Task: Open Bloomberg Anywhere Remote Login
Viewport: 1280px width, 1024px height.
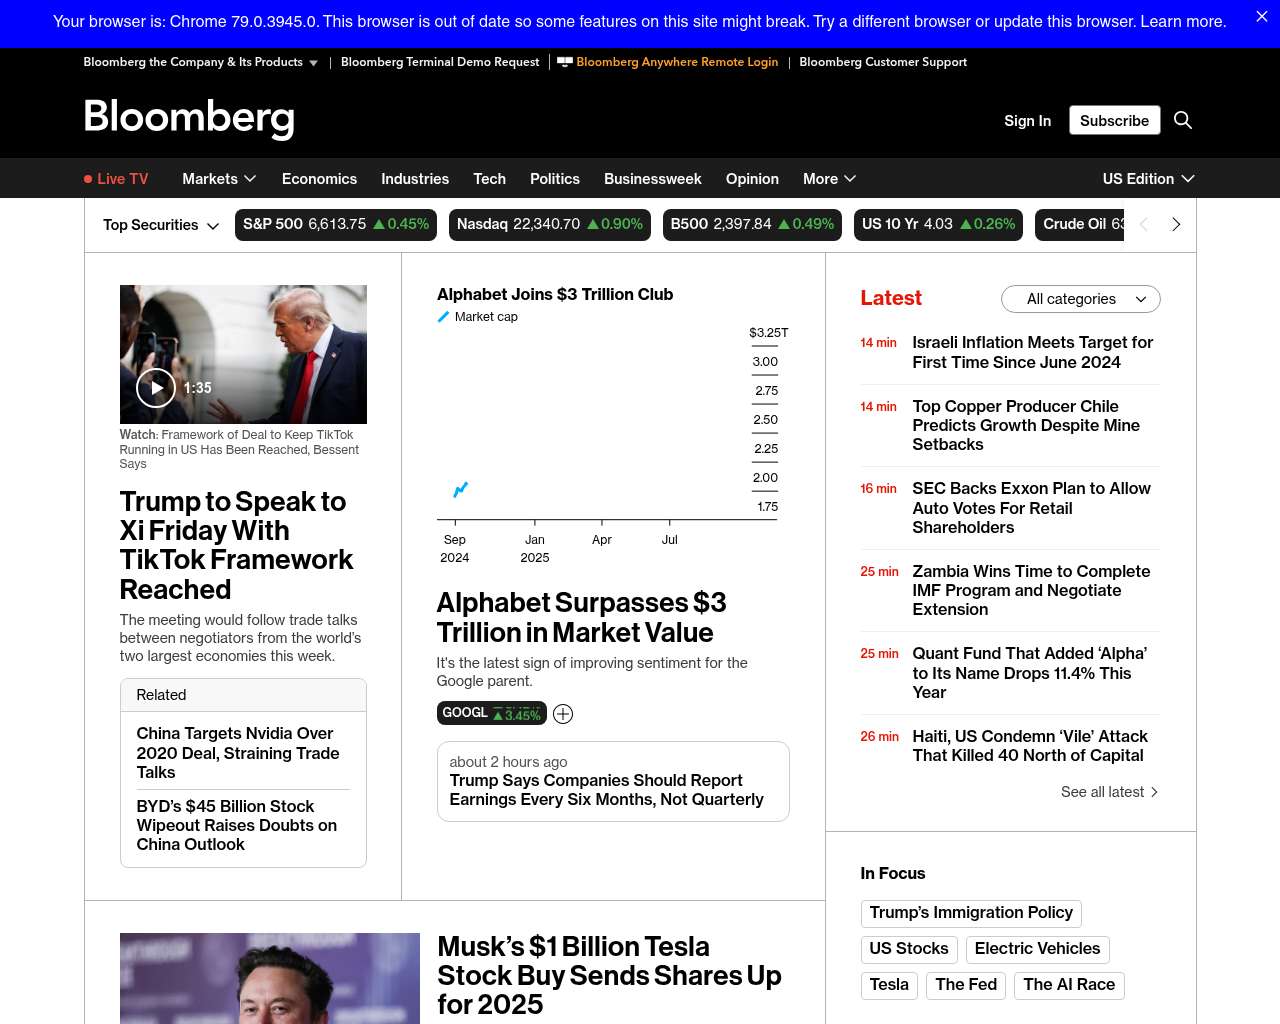Action: [x=668, y=62]
